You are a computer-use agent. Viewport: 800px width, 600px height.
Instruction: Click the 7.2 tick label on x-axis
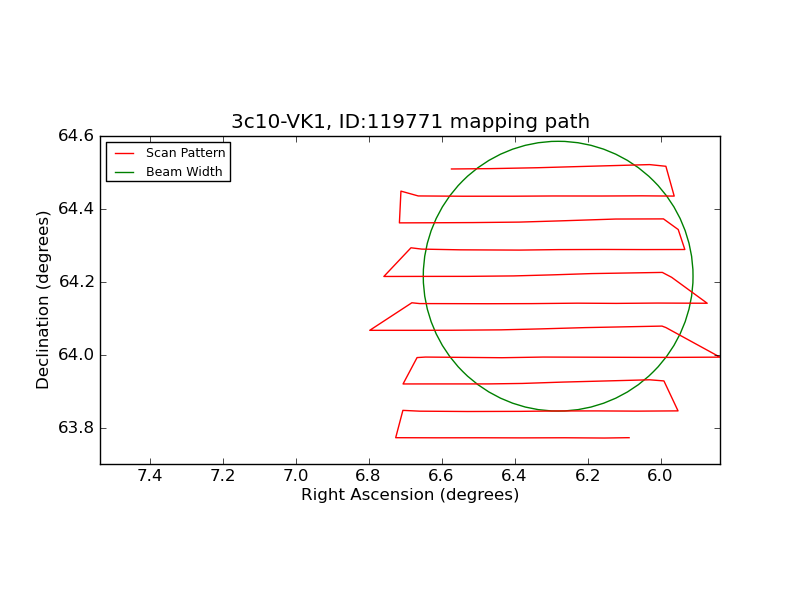[223, 476]
